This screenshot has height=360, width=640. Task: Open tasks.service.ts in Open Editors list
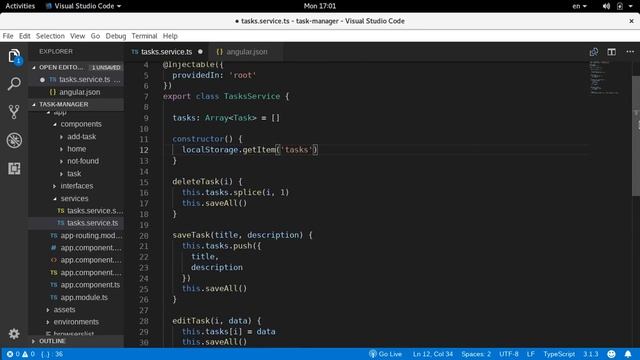coord(76,80)
